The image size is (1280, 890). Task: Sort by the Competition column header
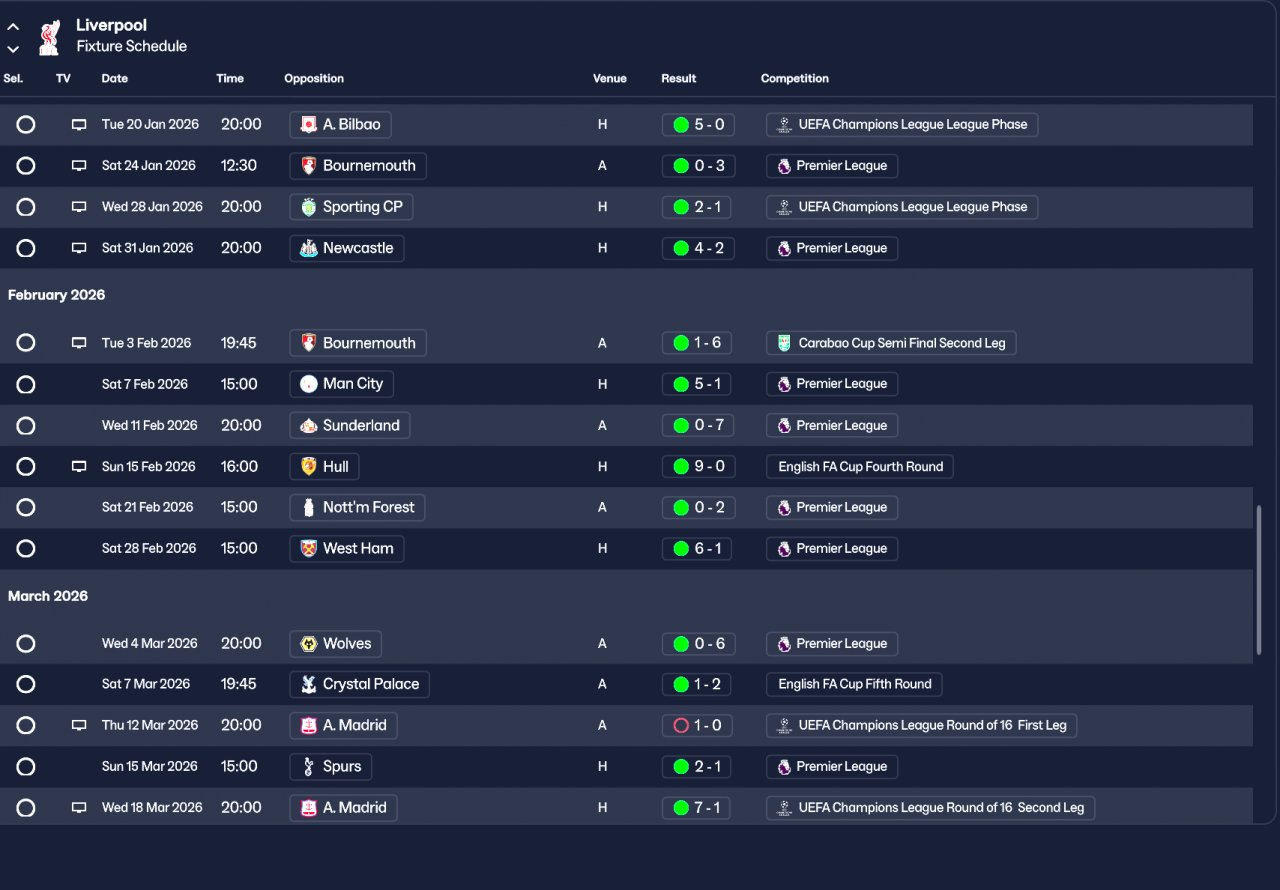click(795, 78)
